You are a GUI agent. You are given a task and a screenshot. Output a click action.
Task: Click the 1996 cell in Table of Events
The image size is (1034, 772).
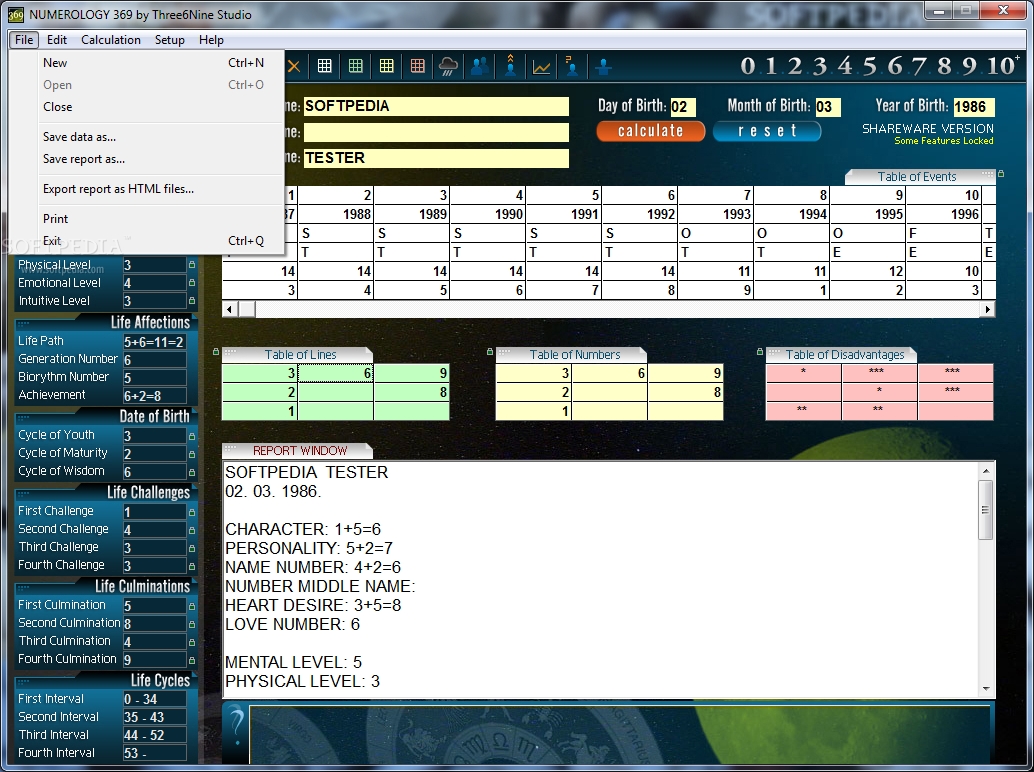pos(943,214)
